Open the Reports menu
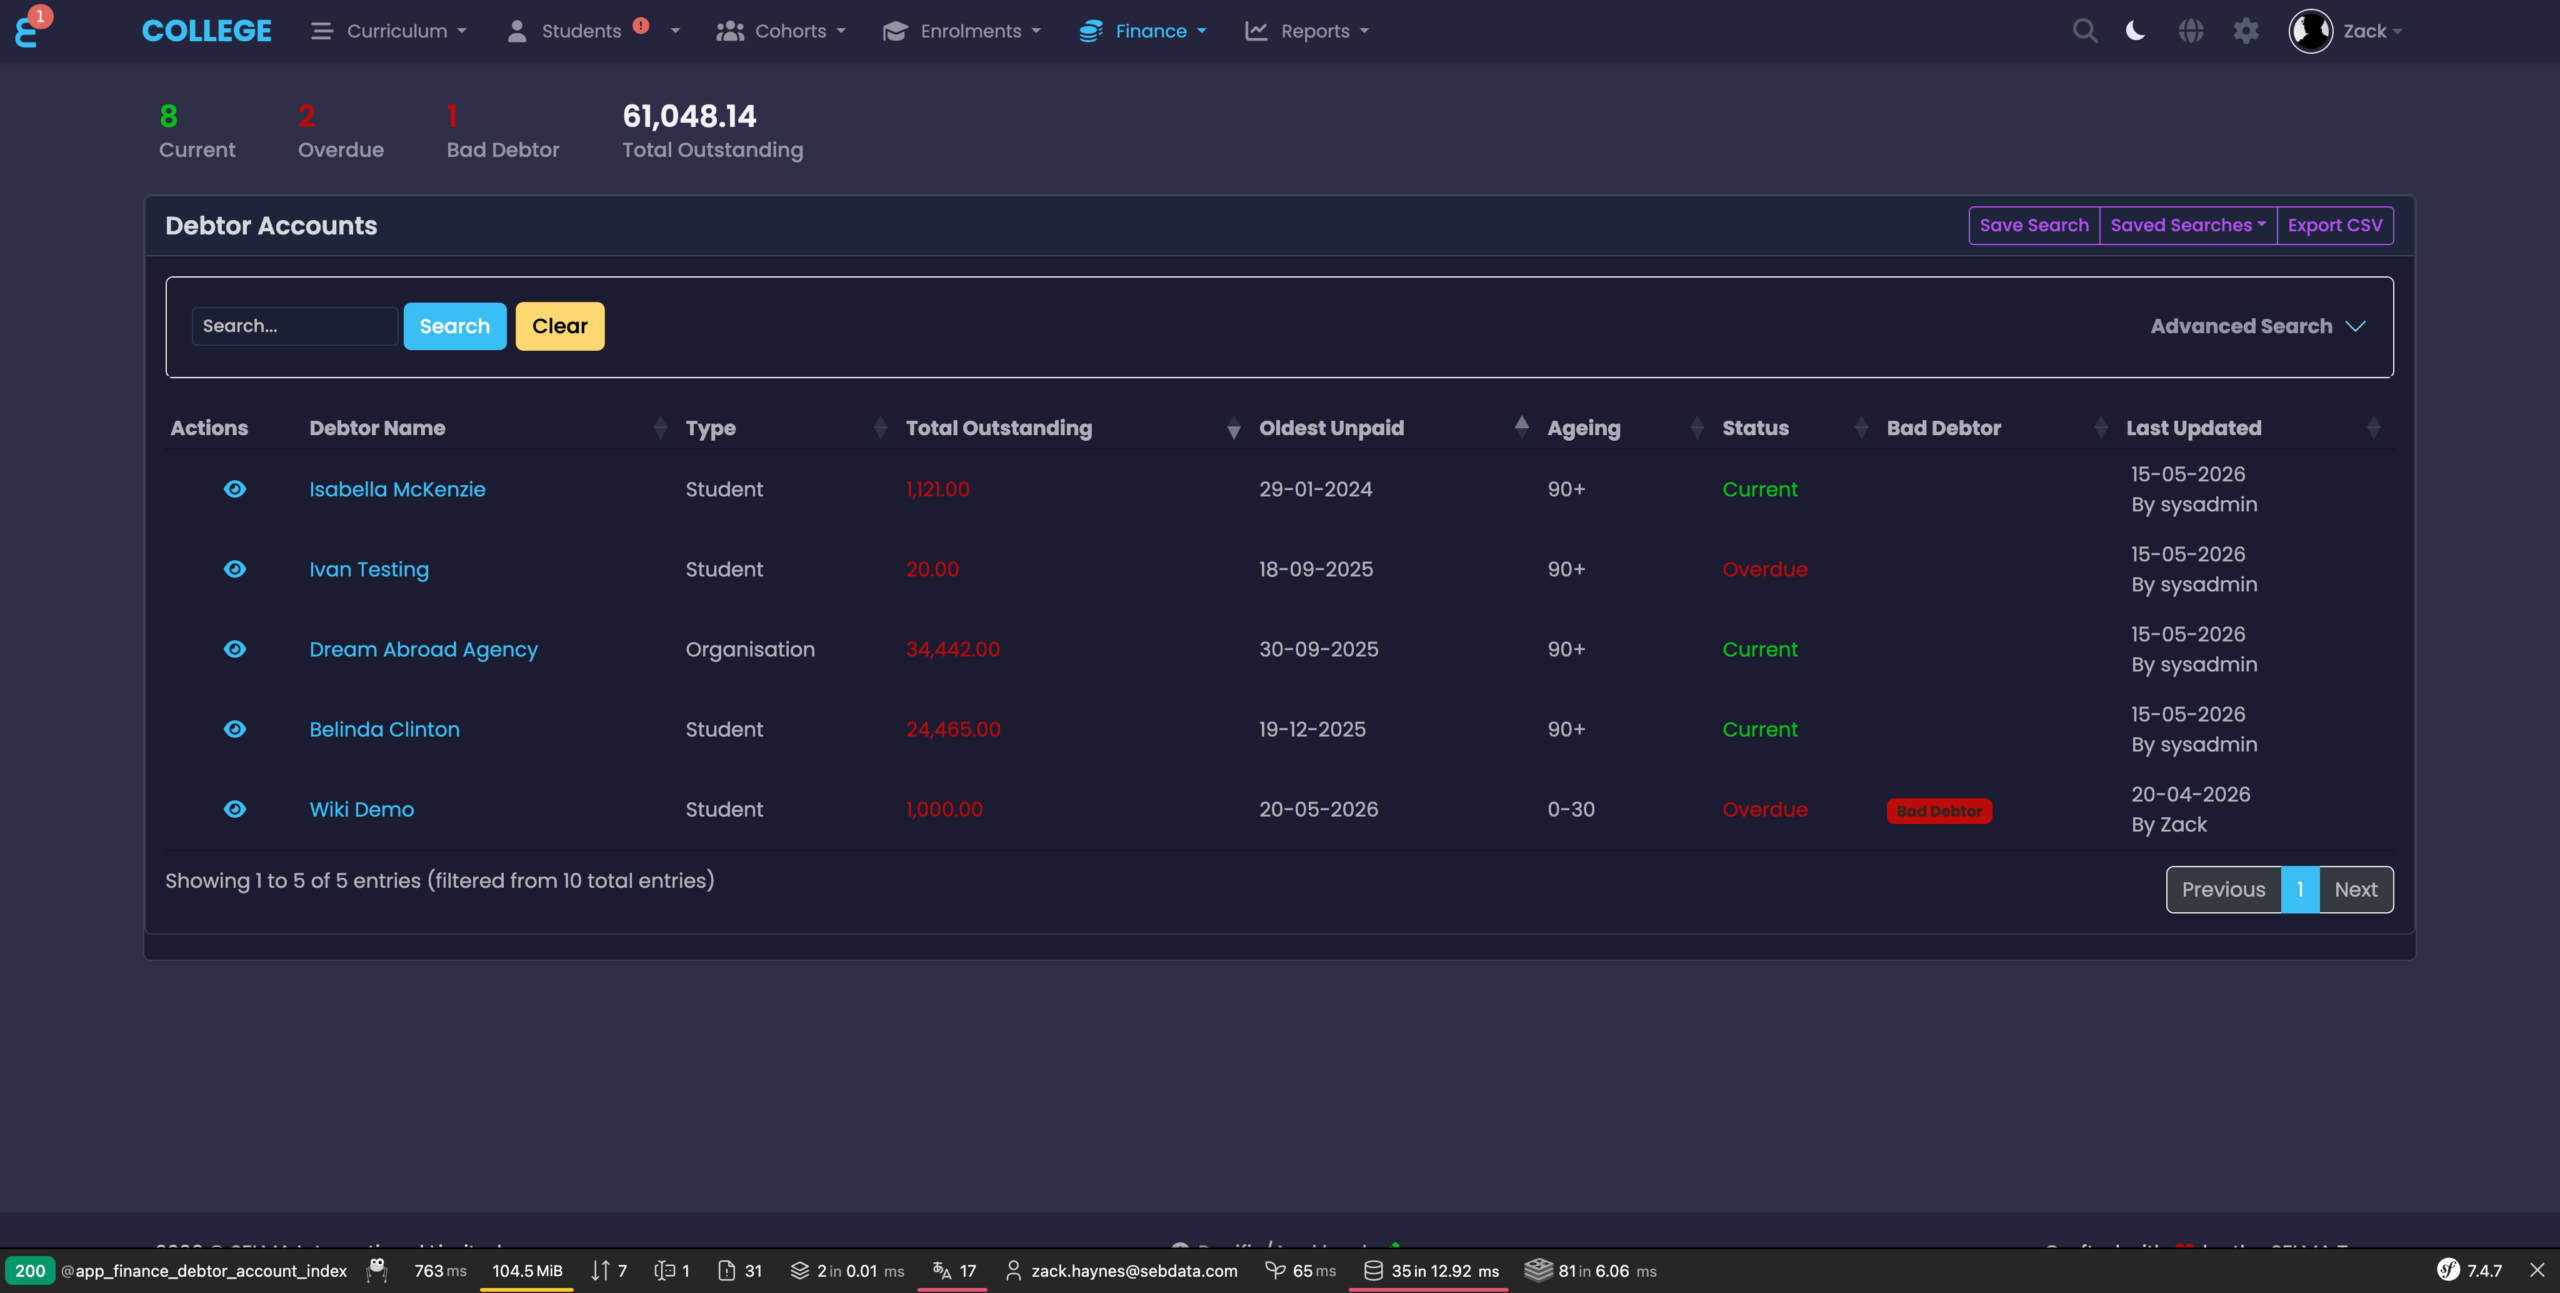The width and height of the screenshot is (2560, 1293). pos(1306,31)
